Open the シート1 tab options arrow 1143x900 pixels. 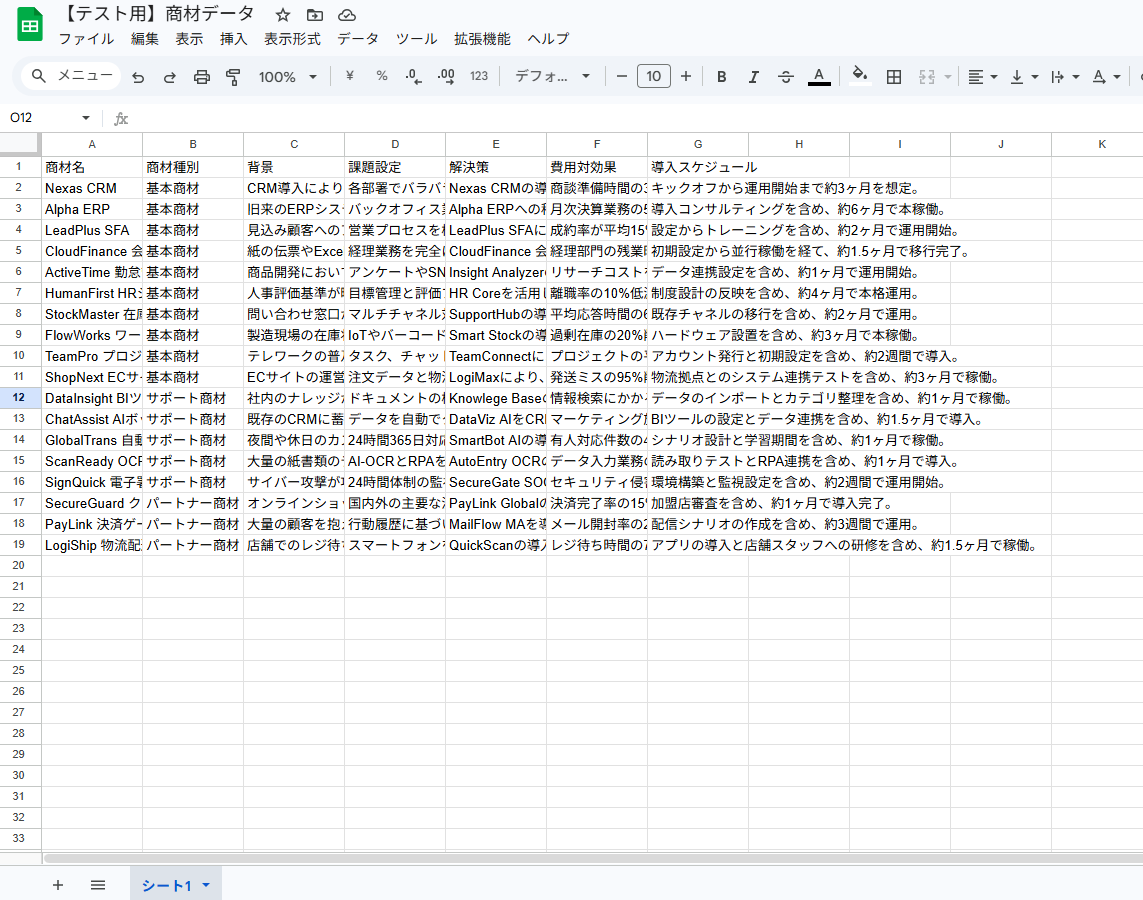coord(206,885)
